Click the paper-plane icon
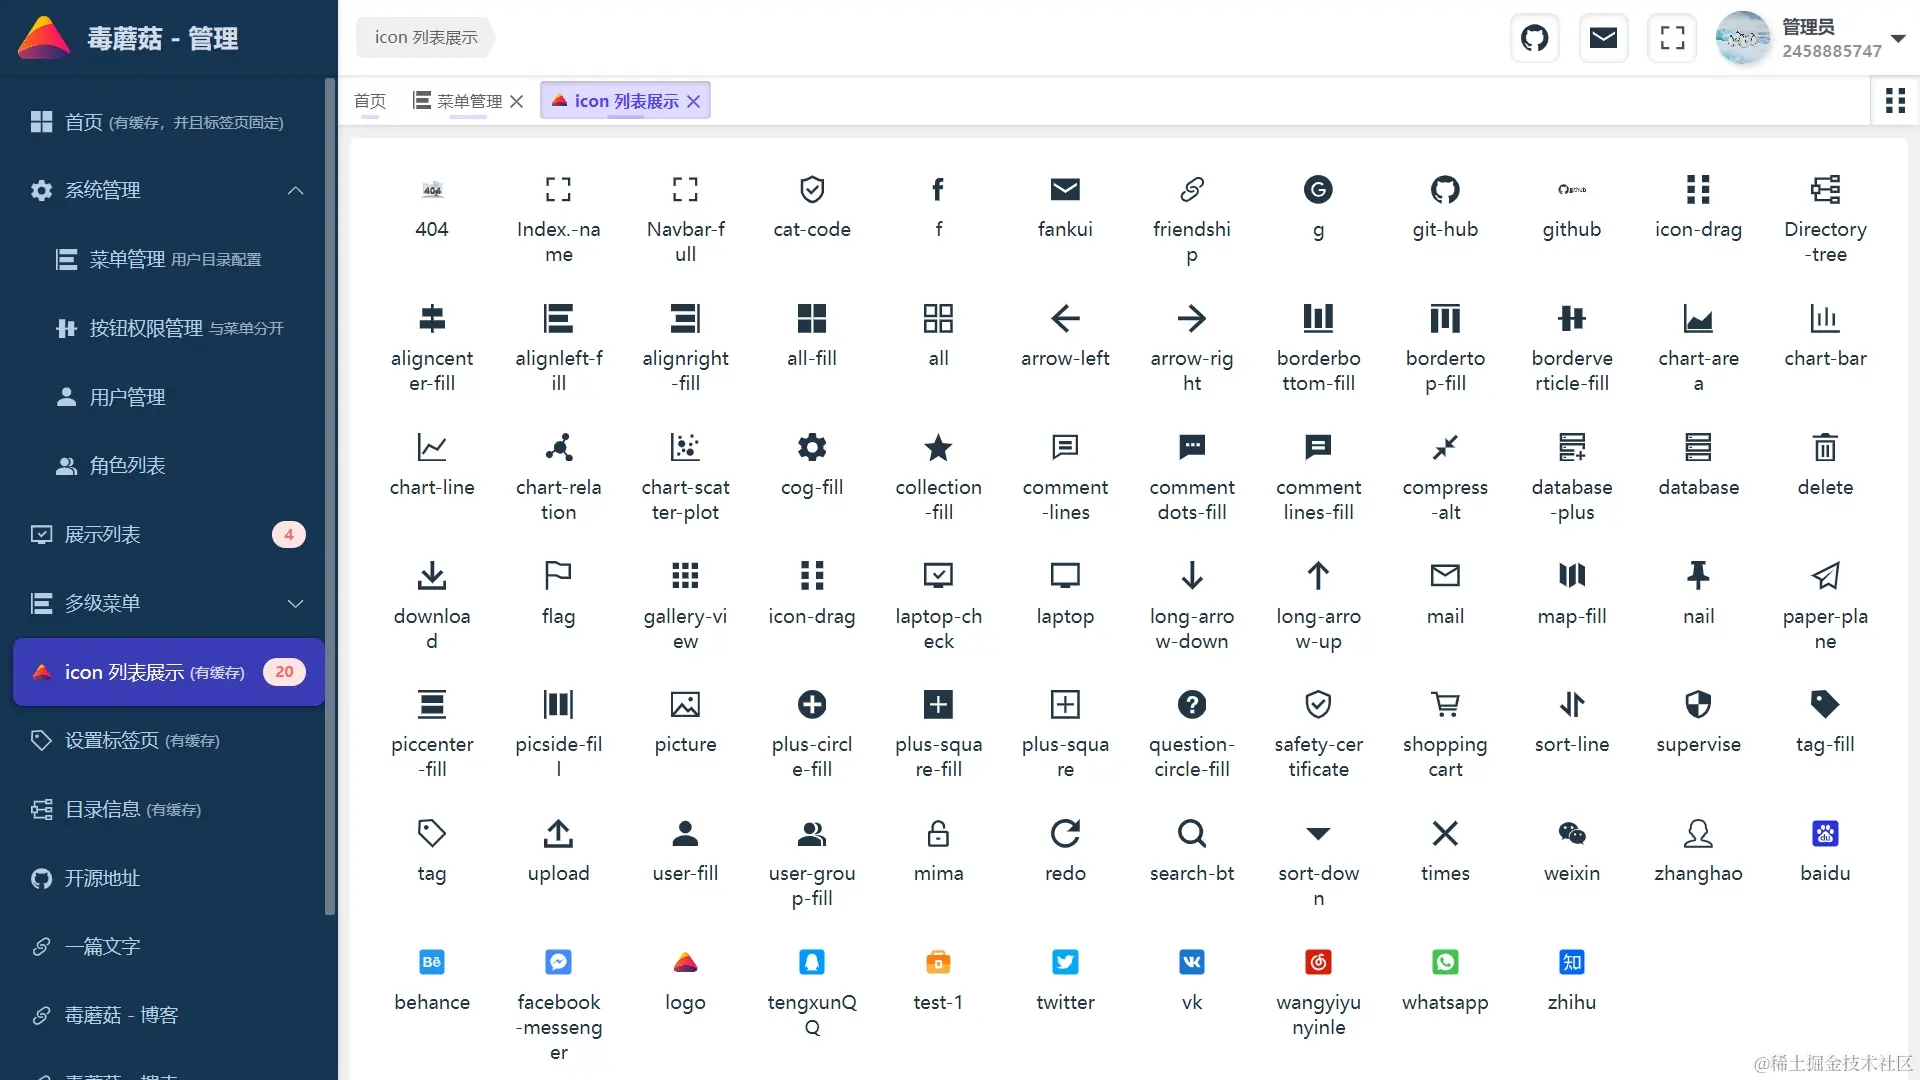Screen dimensions: 1920x1080 [1825, 575]
